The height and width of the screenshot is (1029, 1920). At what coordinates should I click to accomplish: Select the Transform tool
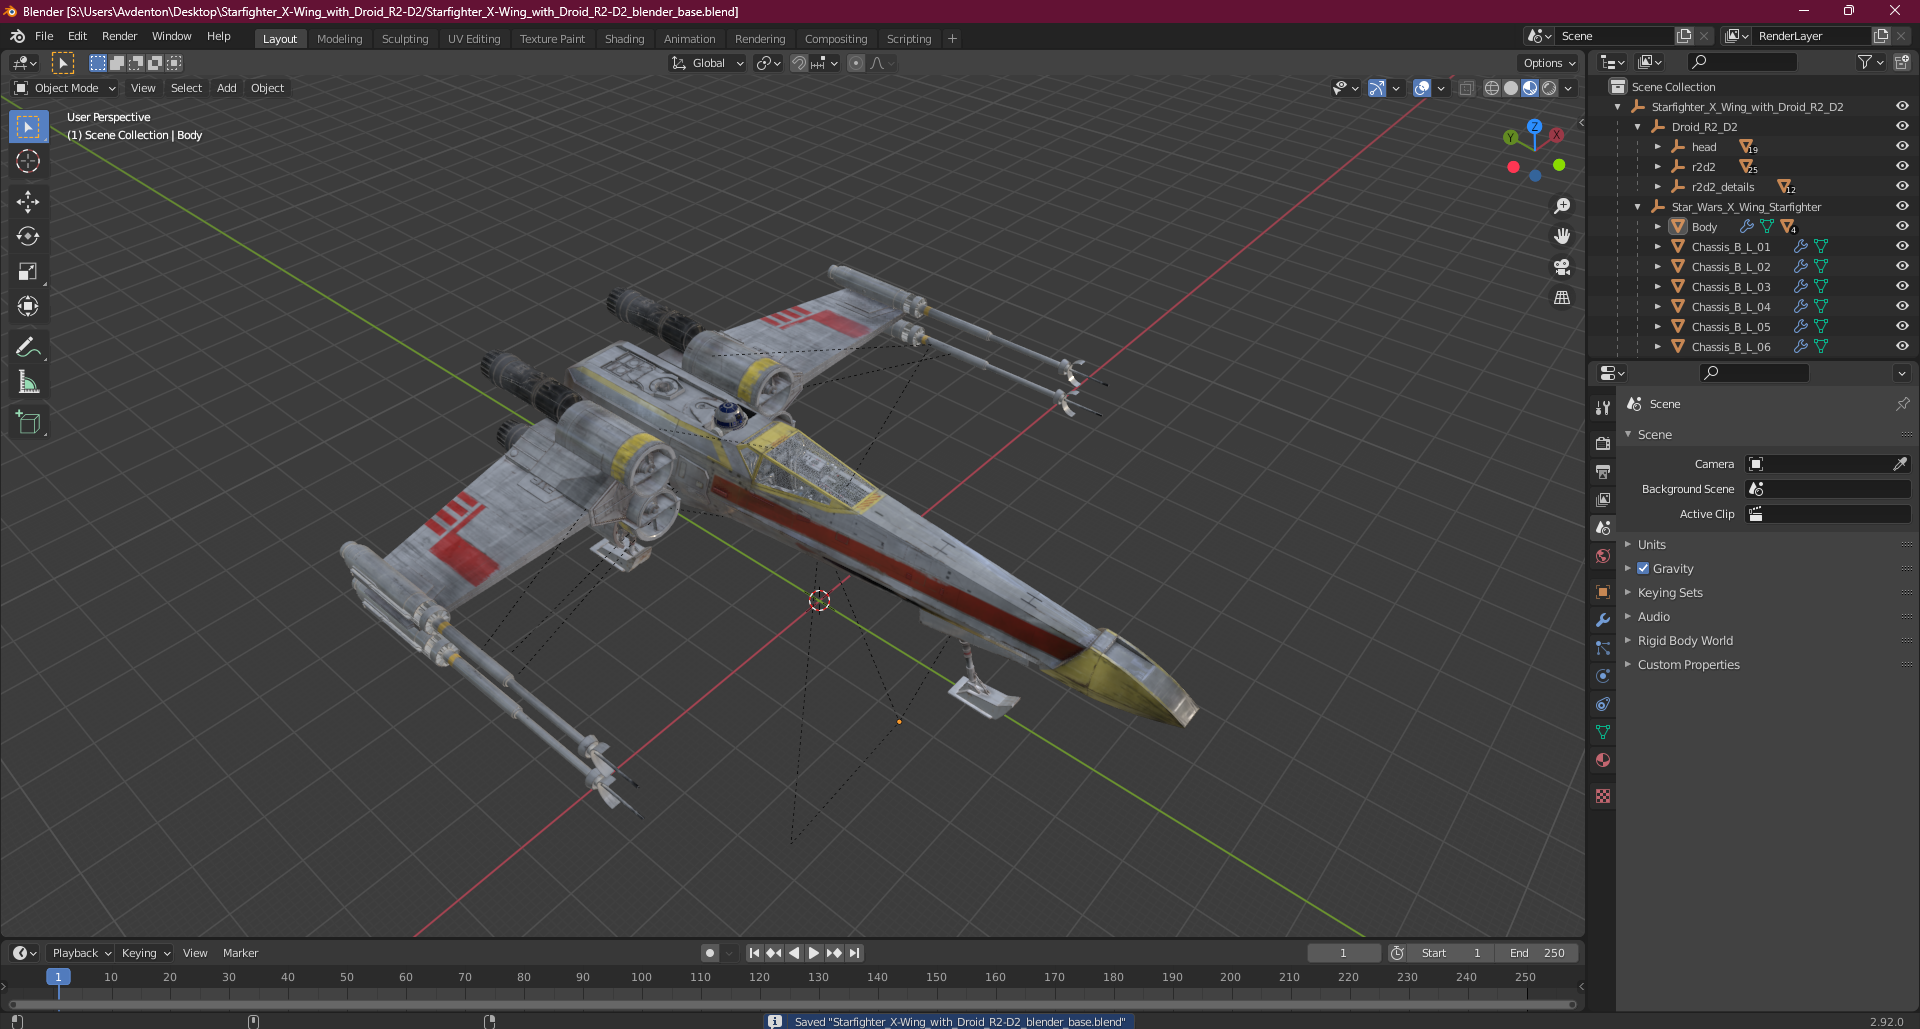point(28,307)
